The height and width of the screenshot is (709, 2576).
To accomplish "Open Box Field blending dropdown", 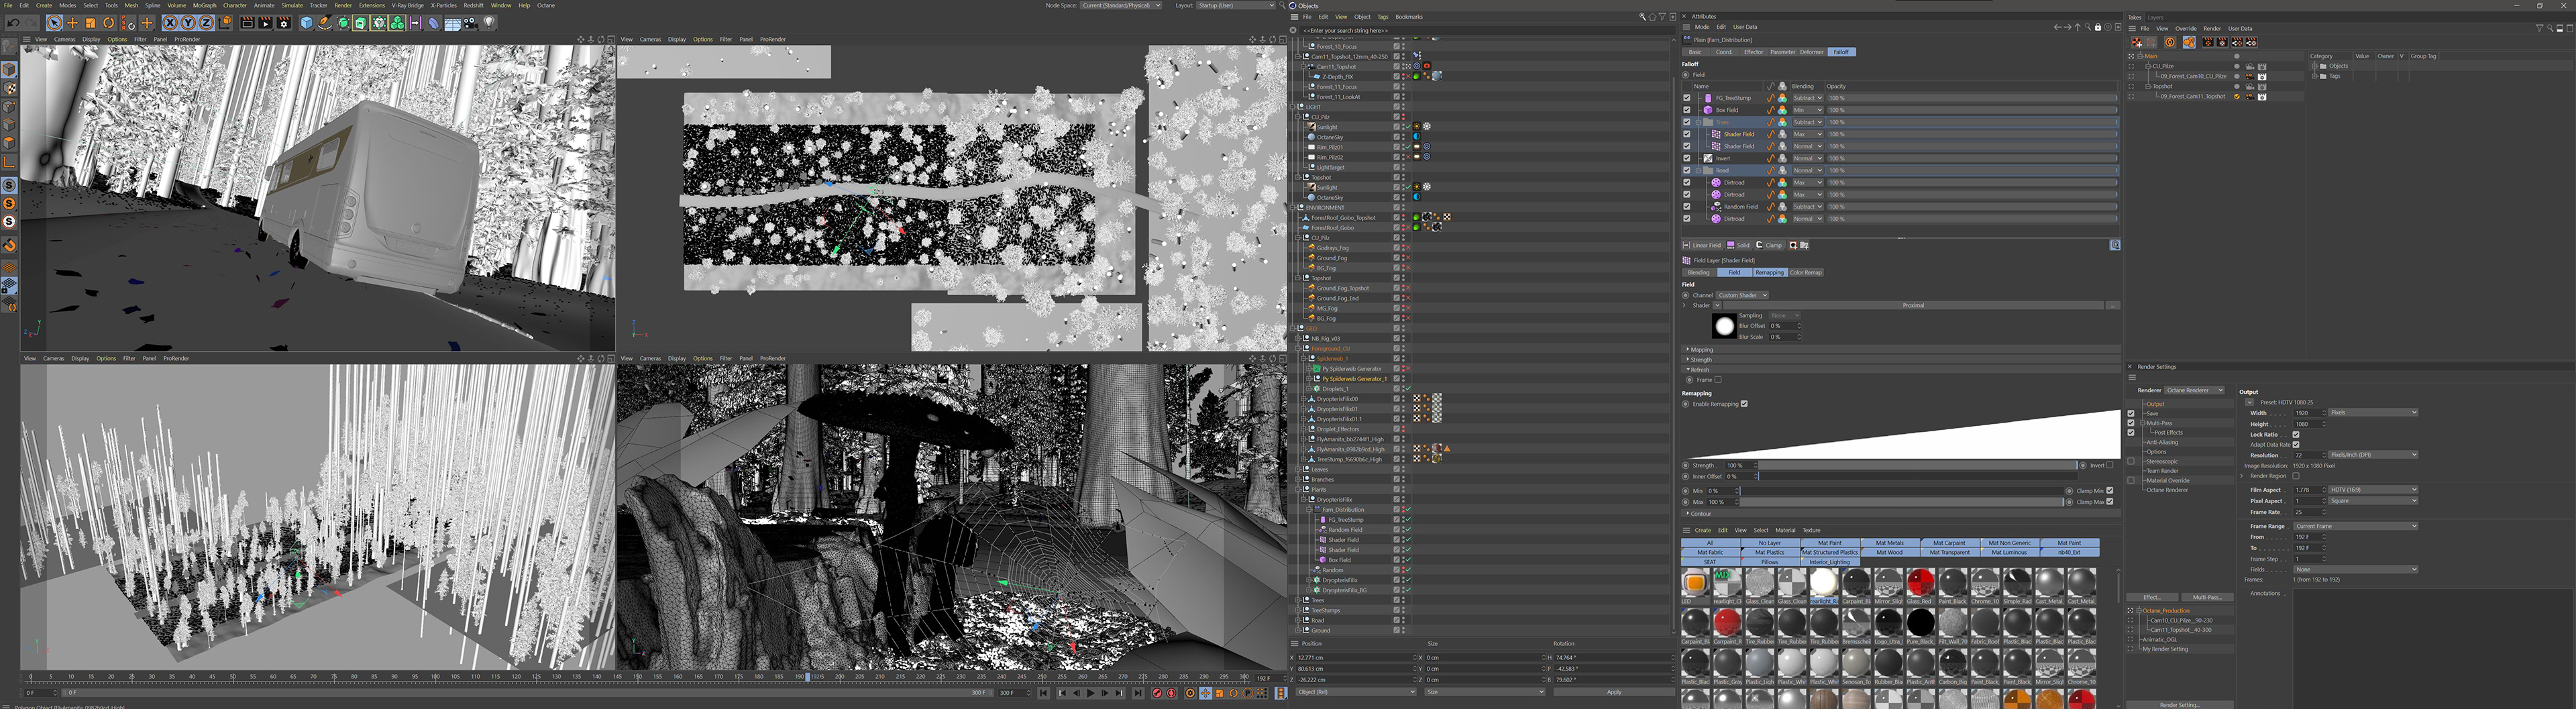I will click(x=1808, y=110).
